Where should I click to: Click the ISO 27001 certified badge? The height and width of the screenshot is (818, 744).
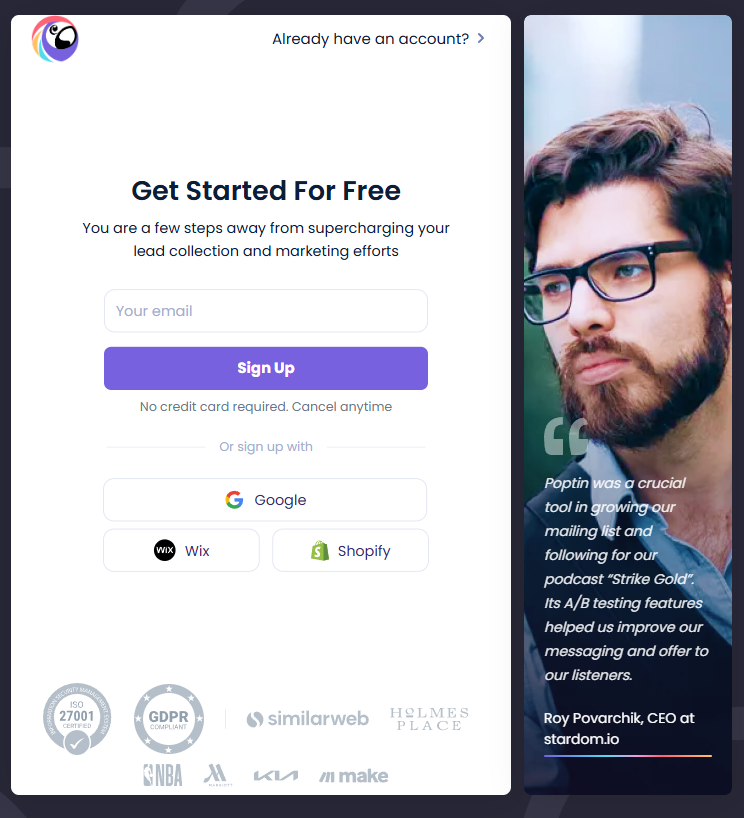(77, 719)
